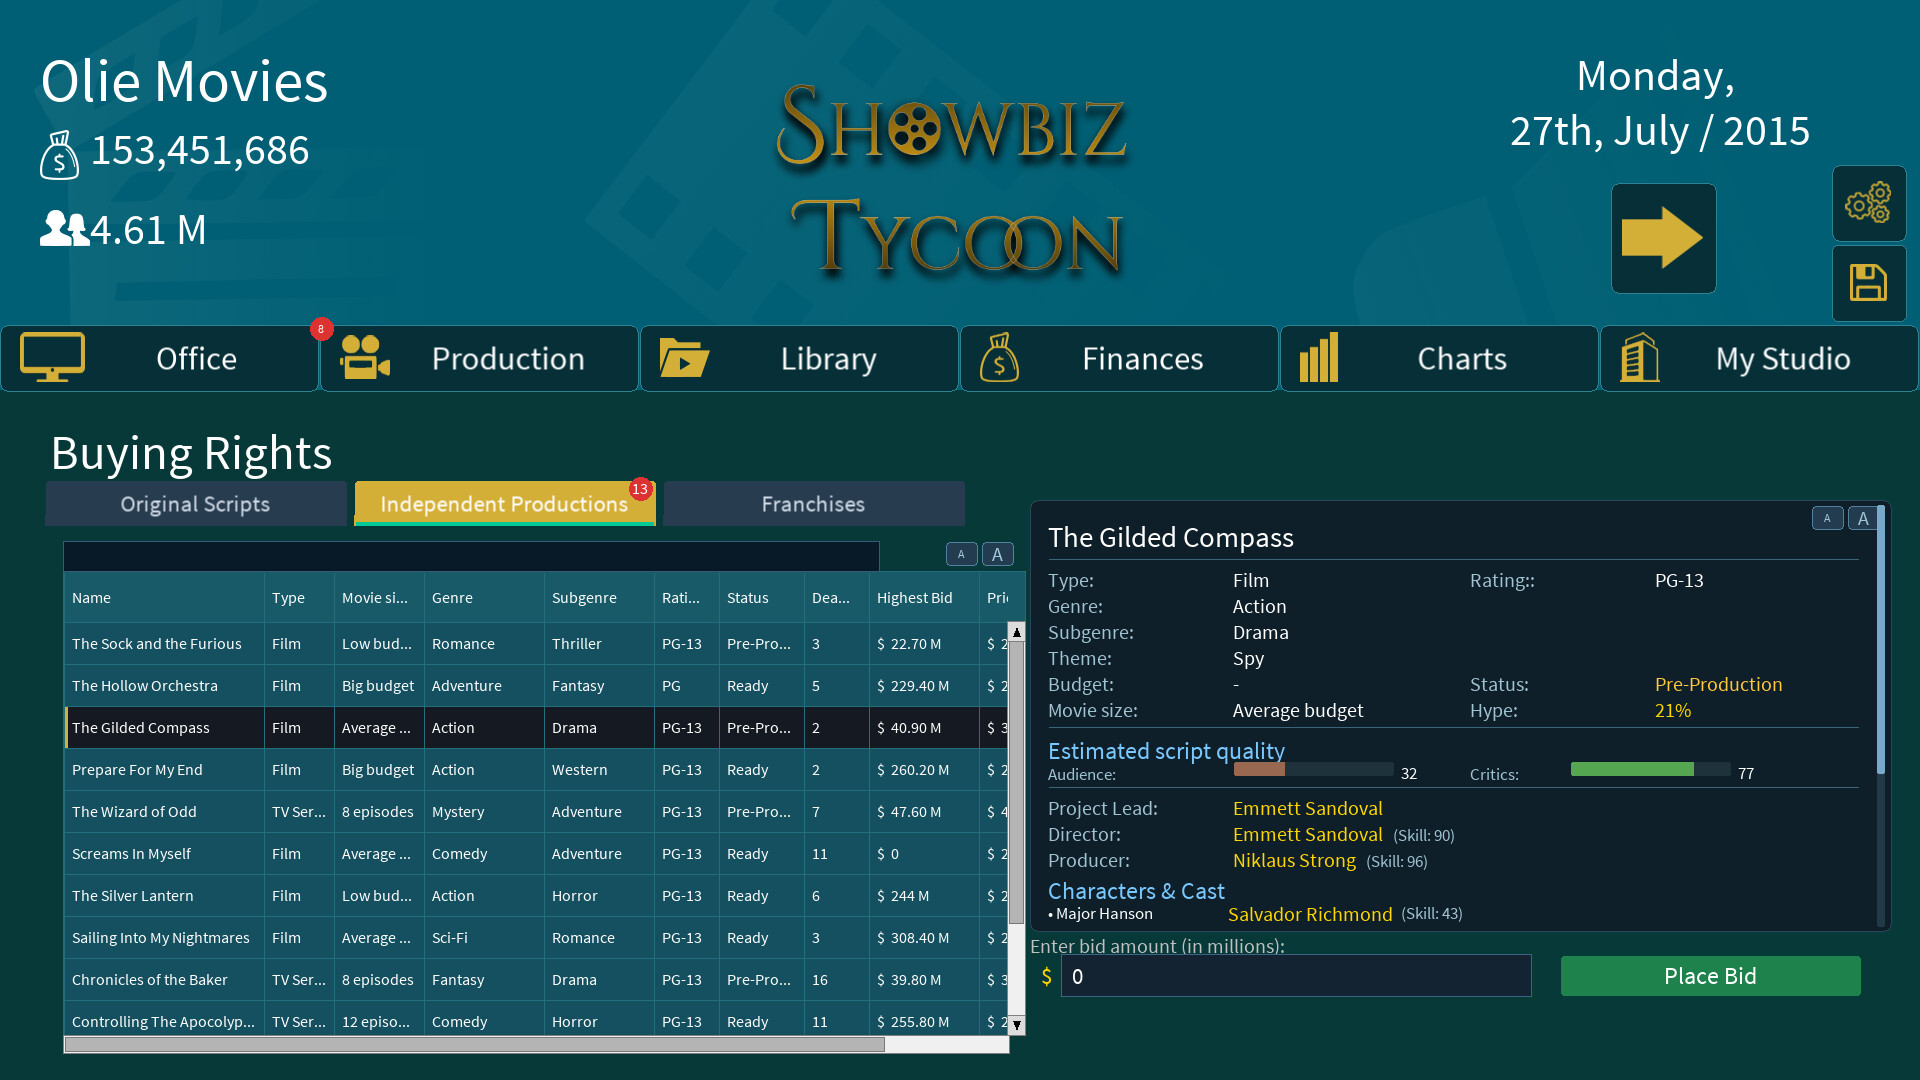1920x1080 pixels.
Task: Click the money bag icon beside studio balance
Action: 59,155
